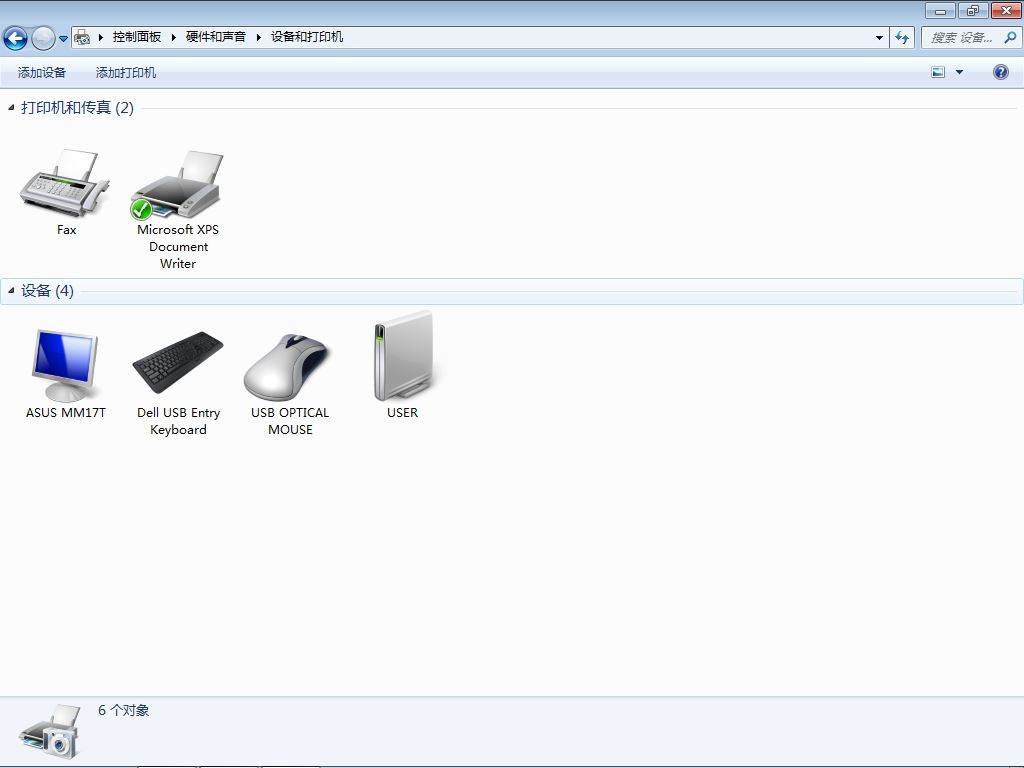Image resolution: width=1024 pixels, height=768 pixels.
Task: Open the help question mark icon
Action: (x=1000, y=72)
